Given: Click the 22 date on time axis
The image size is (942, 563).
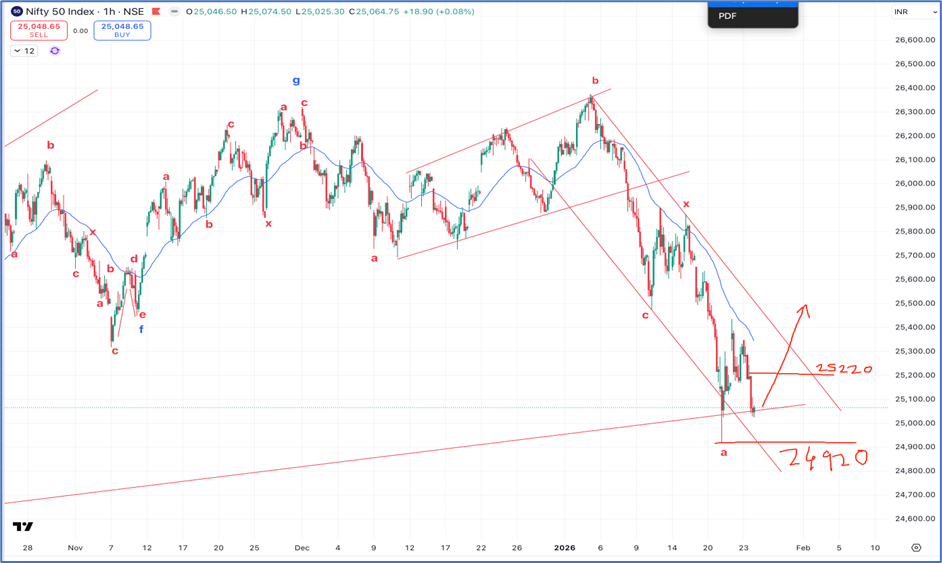Looking at the screenshot, I should [481, 548].
